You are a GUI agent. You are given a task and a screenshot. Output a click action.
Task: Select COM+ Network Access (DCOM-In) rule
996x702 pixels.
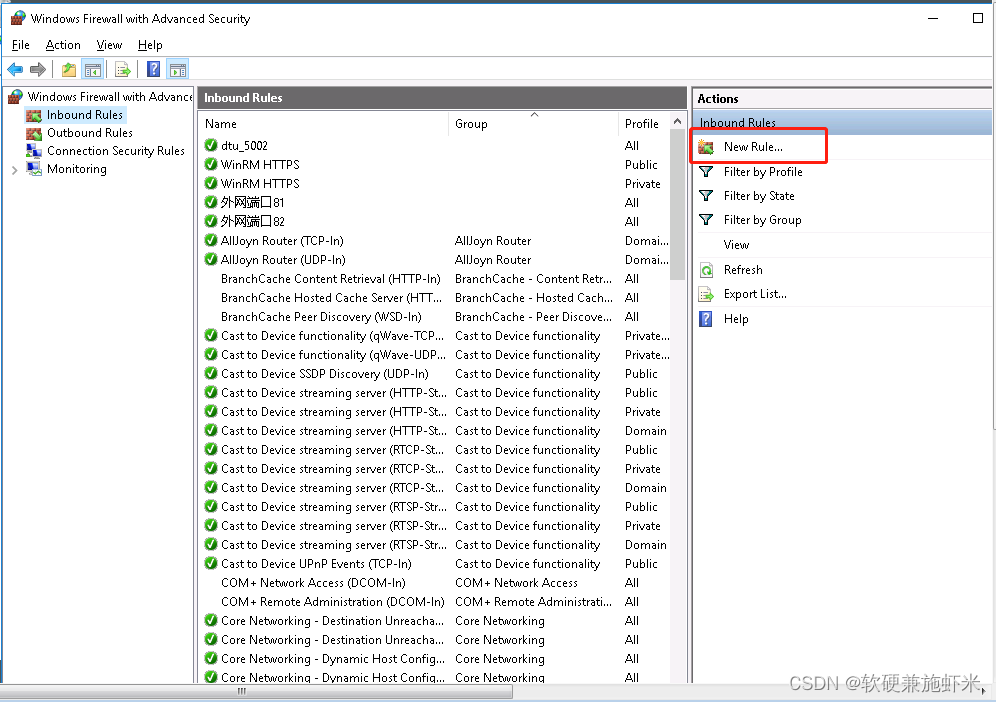pyautogui.click(x=434, y=583)
